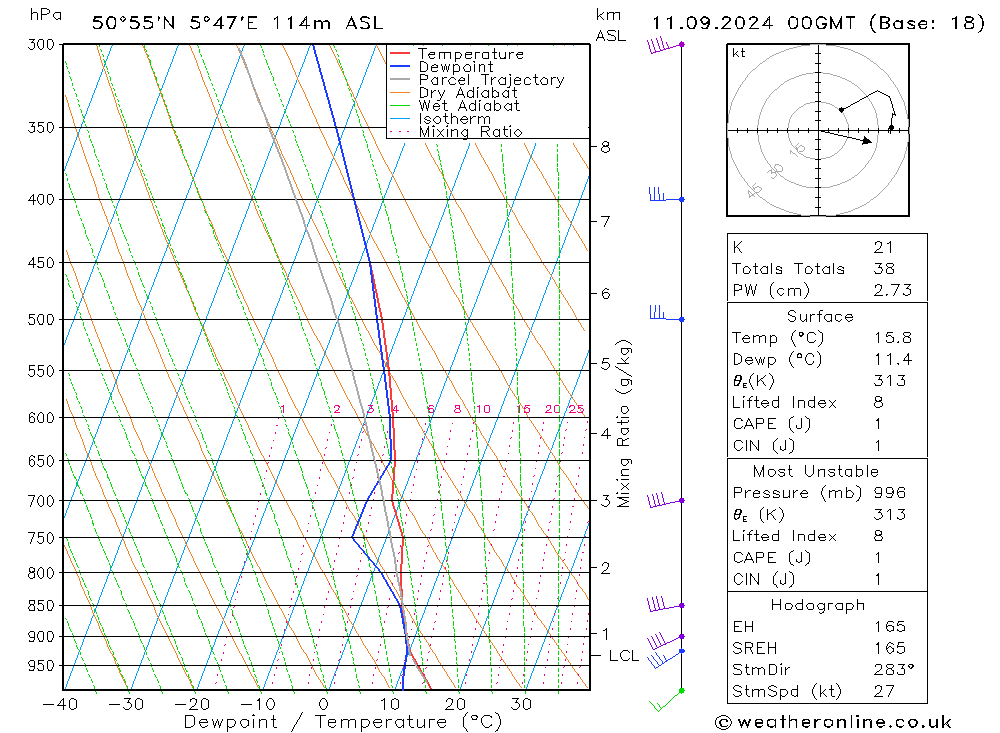This screenshot has width=1000, height=733.
Task: Click the LCL marker label
Action: [623, 656]
